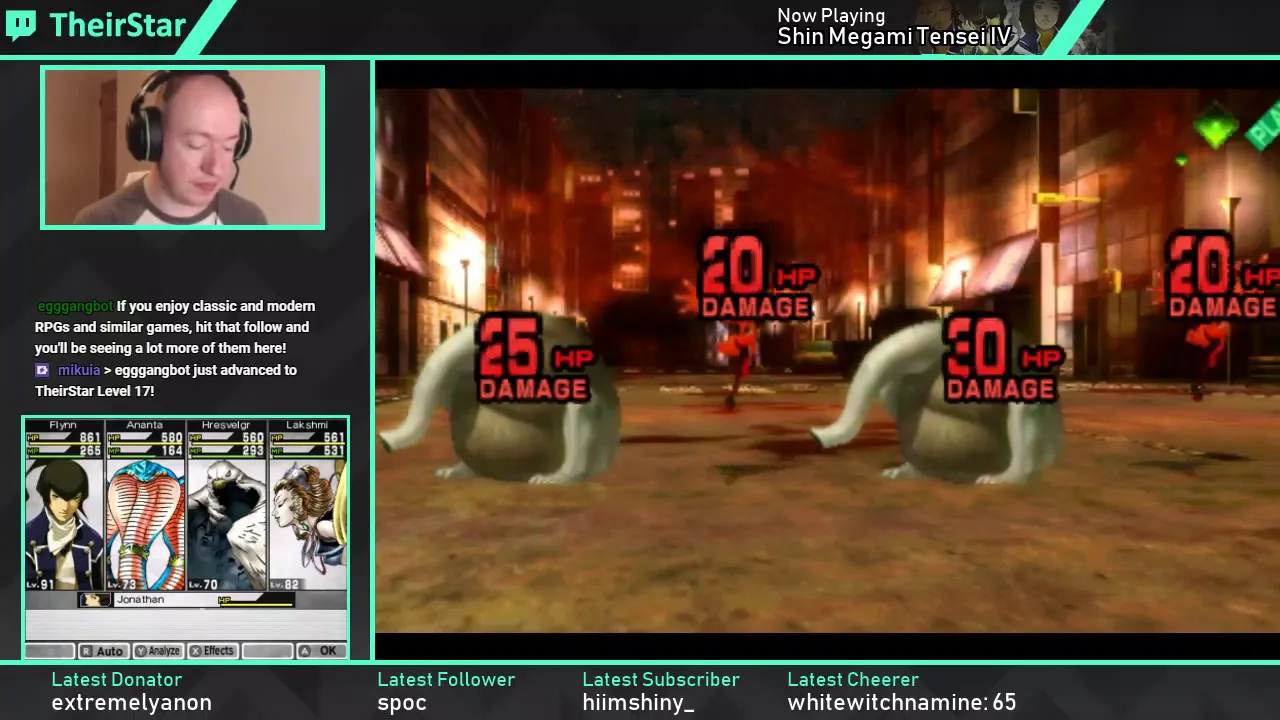Click Lakshmi's HP bar showing 561
1280x720 pixels.
[x=307, y=438]
